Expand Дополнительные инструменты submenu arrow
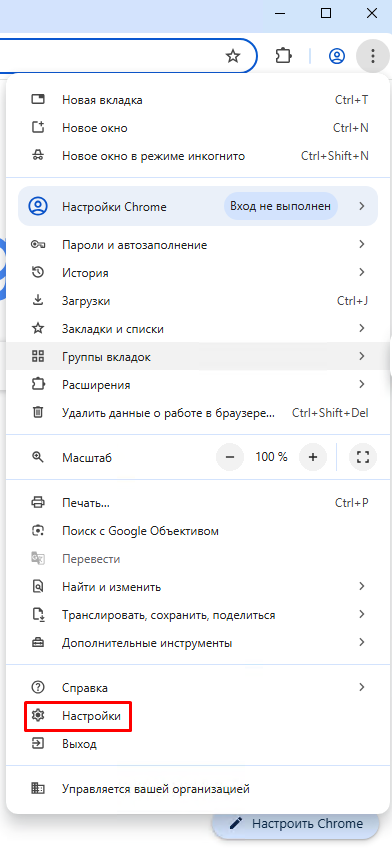 (362, 643)
